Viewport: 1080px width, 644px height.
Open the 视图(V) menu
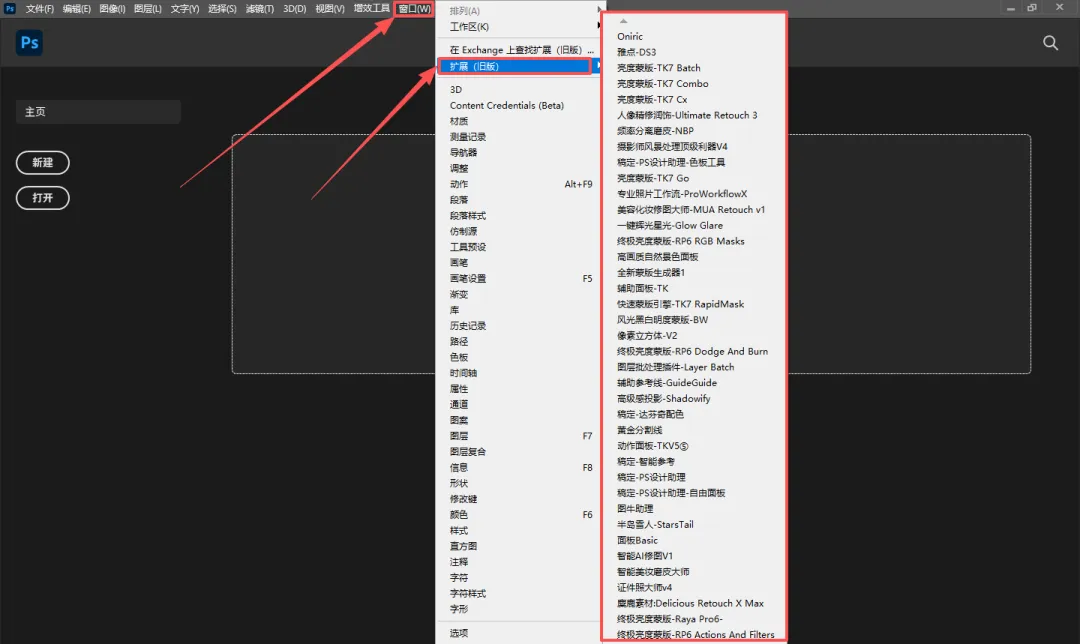tap(330, 9)
